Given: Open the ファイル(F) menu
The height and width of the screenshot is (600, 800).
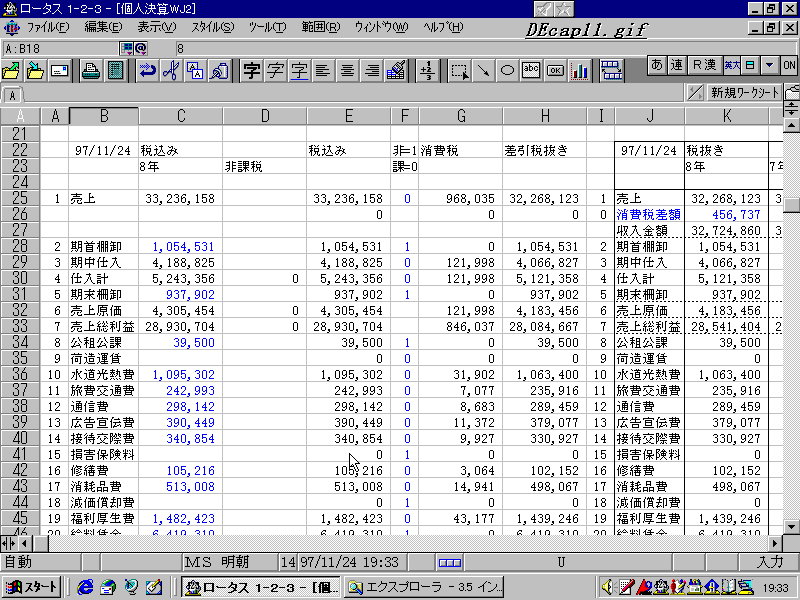Looking at the screenshot, I should click(47, 27).
